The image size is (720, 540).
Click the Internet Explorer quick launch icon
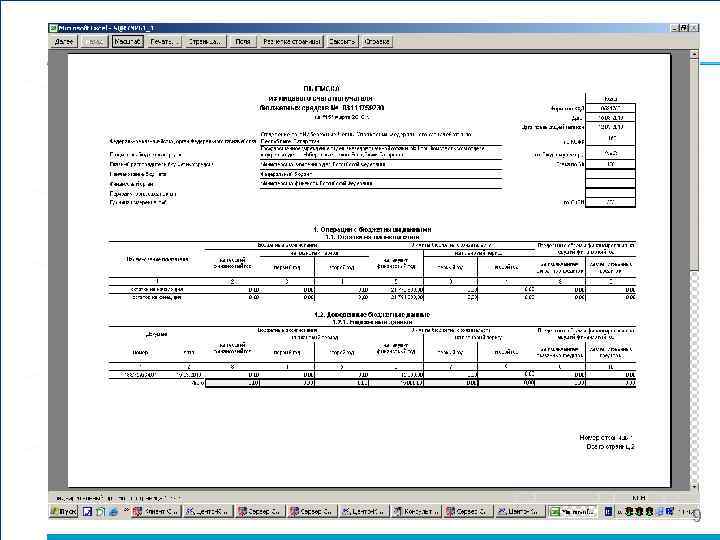tap(113, 512)
